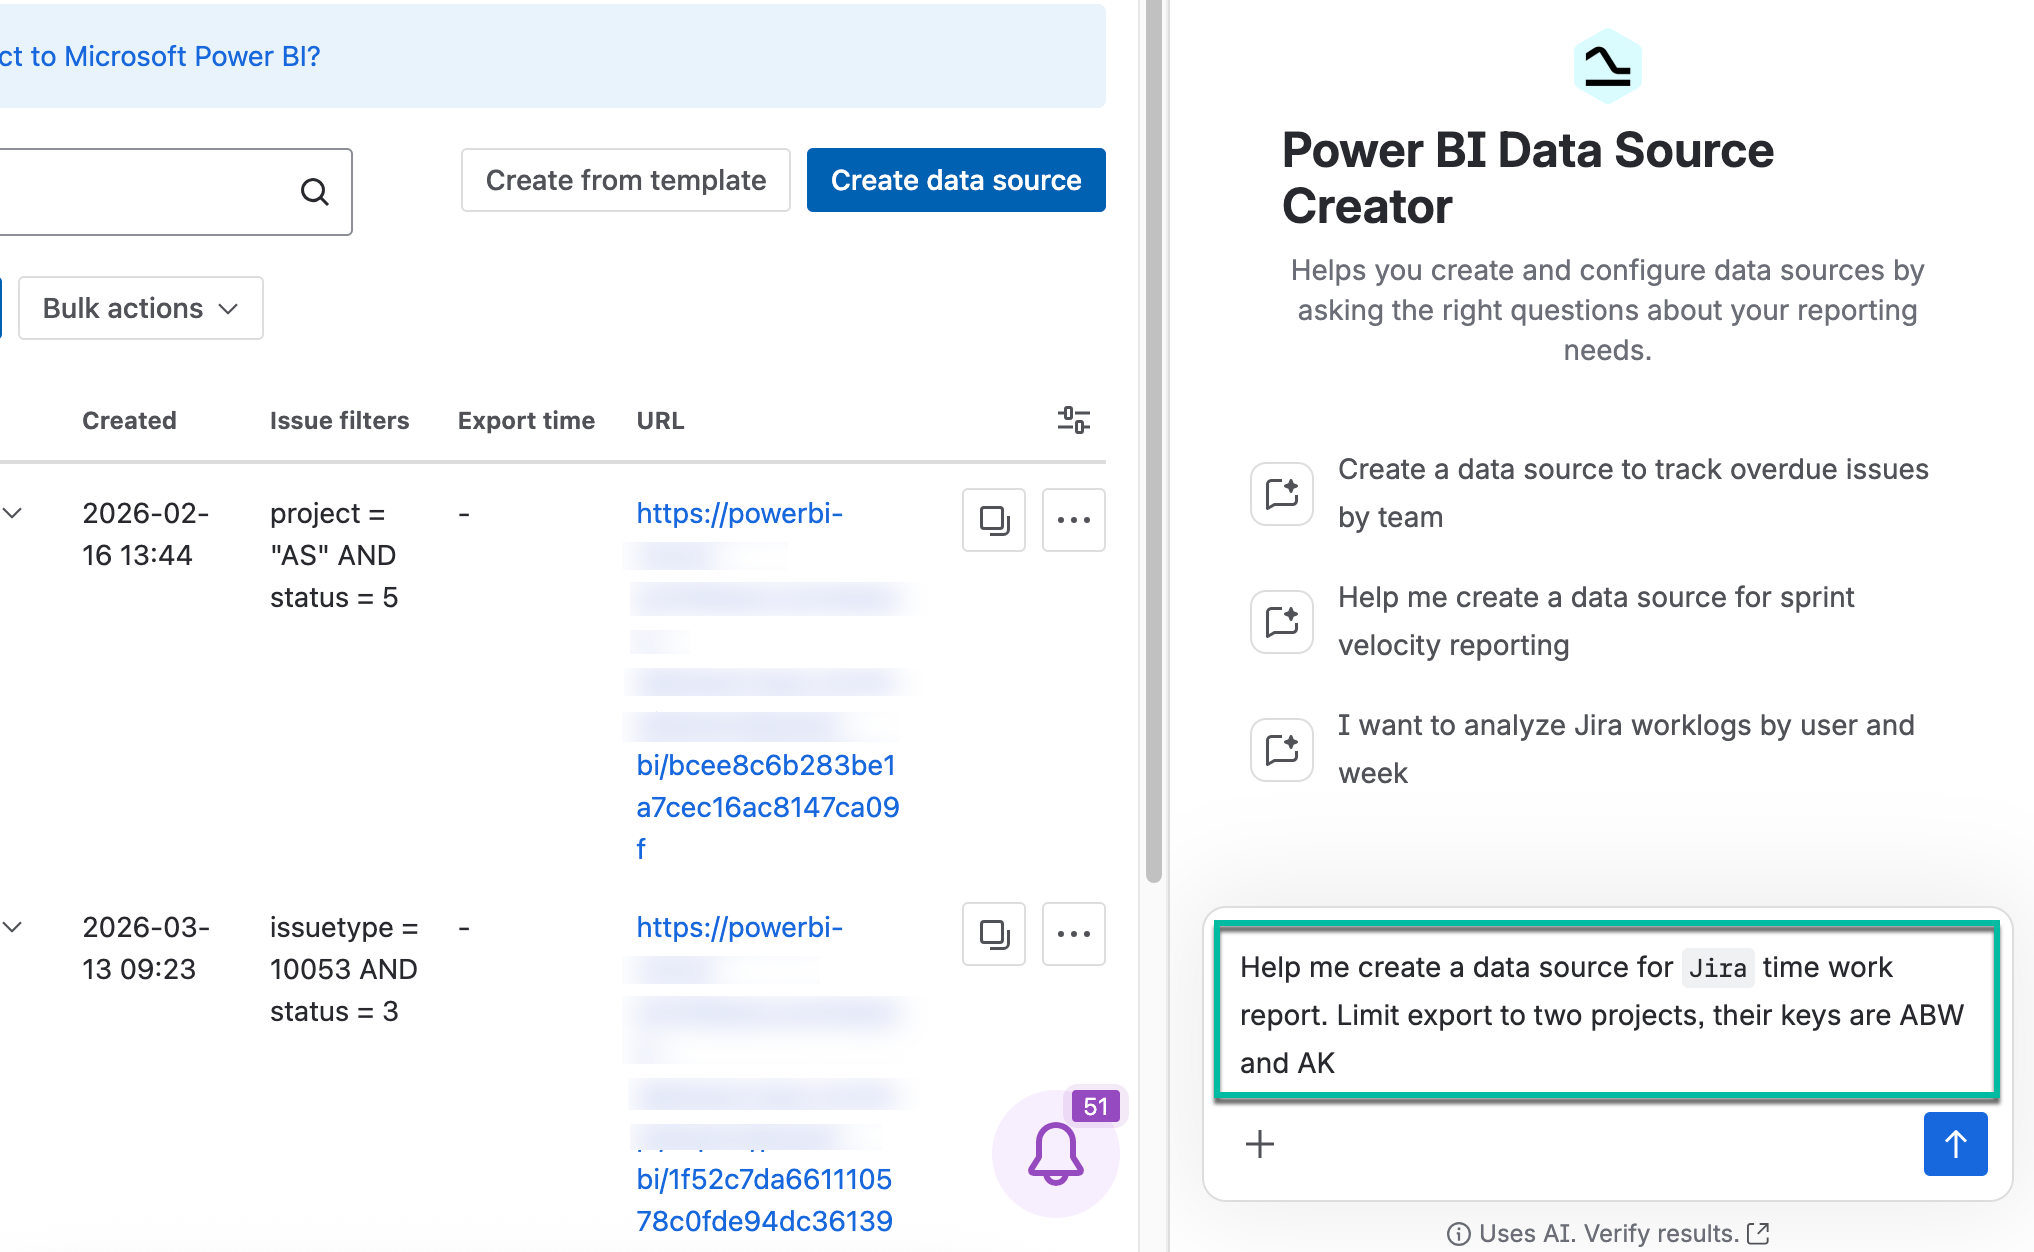Click the search magnifier icon
This screenshot has width=2034, height=1252.
315,191
